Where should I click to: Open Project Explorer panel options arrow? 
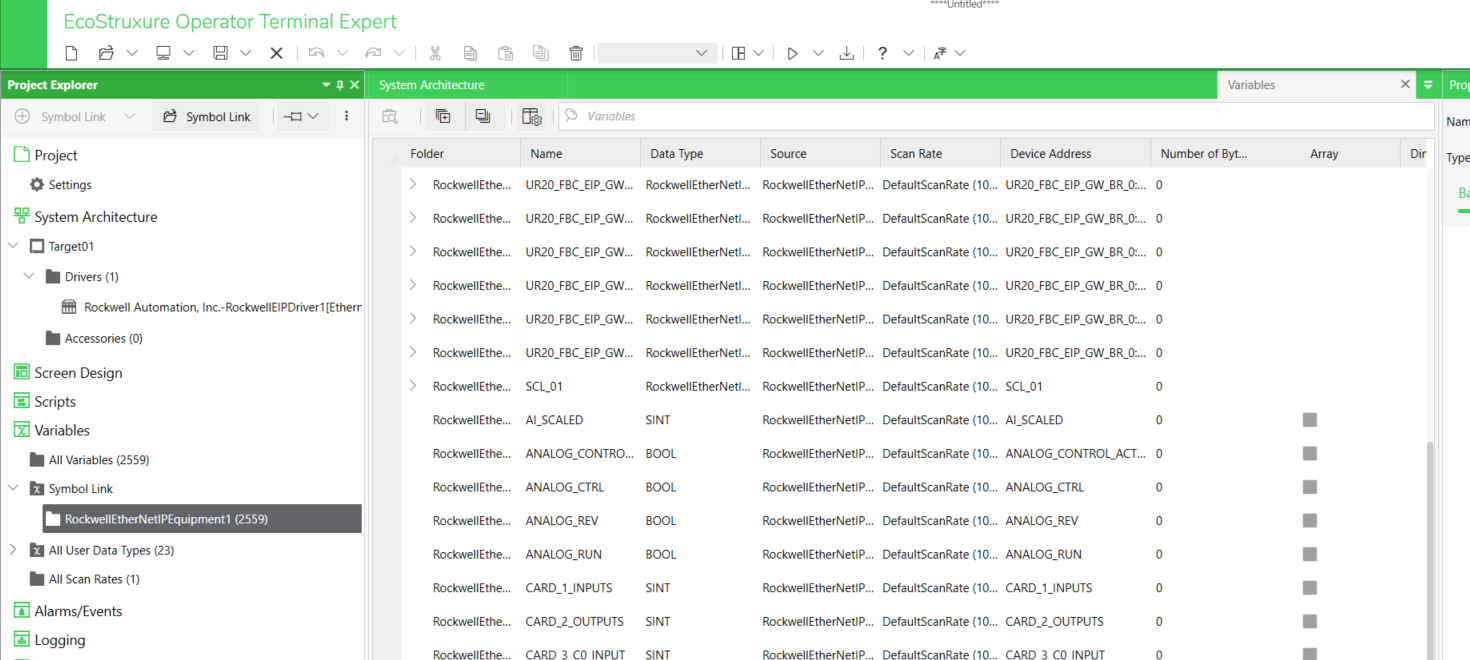(326, 85)
